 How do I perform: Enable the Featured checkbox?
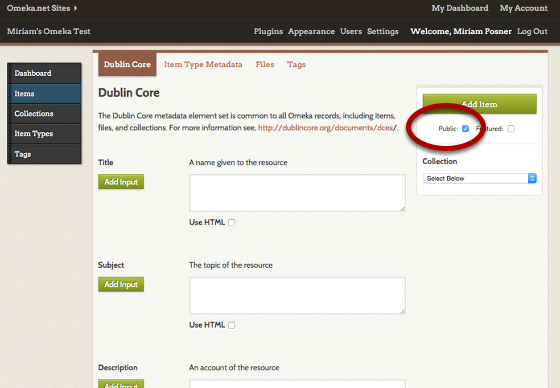511,129
